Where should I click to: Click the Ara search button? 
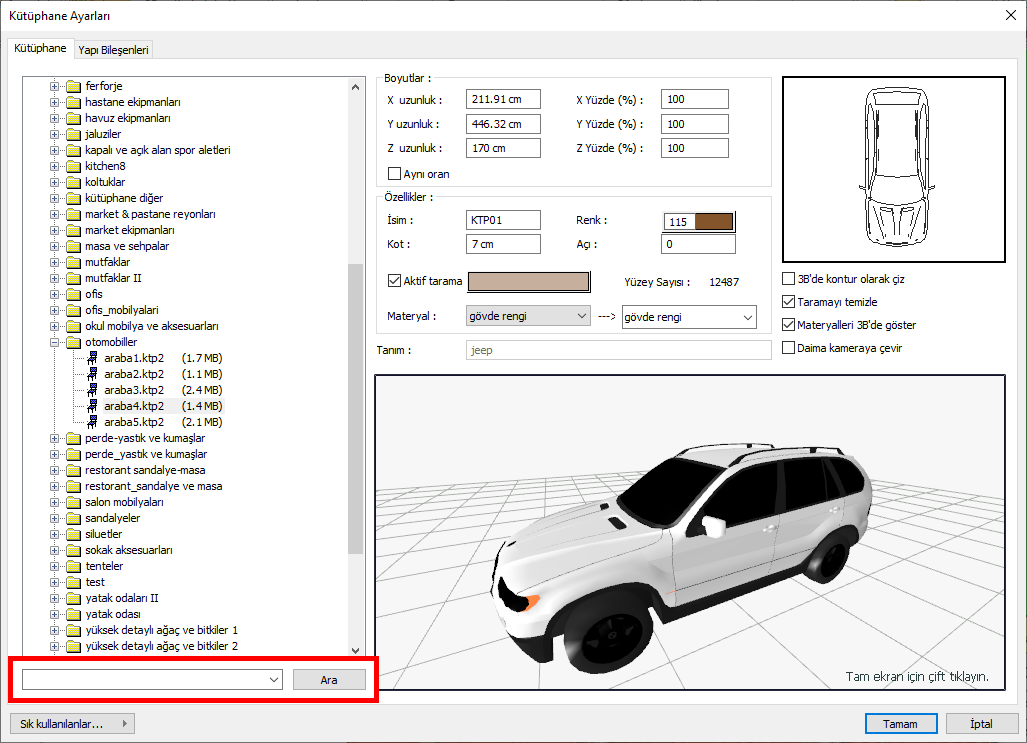[329, 680]
